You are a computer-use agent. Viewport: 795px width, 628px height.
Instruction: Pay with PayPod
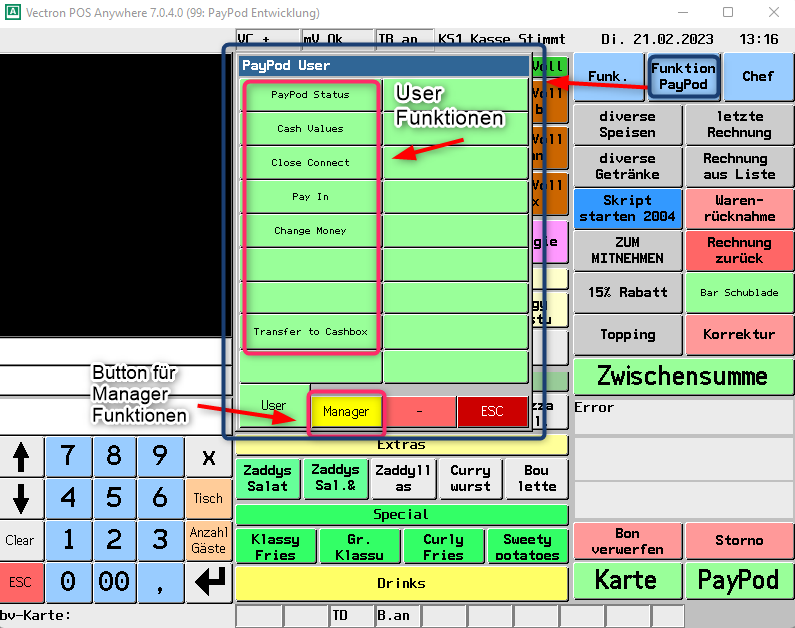739,580
